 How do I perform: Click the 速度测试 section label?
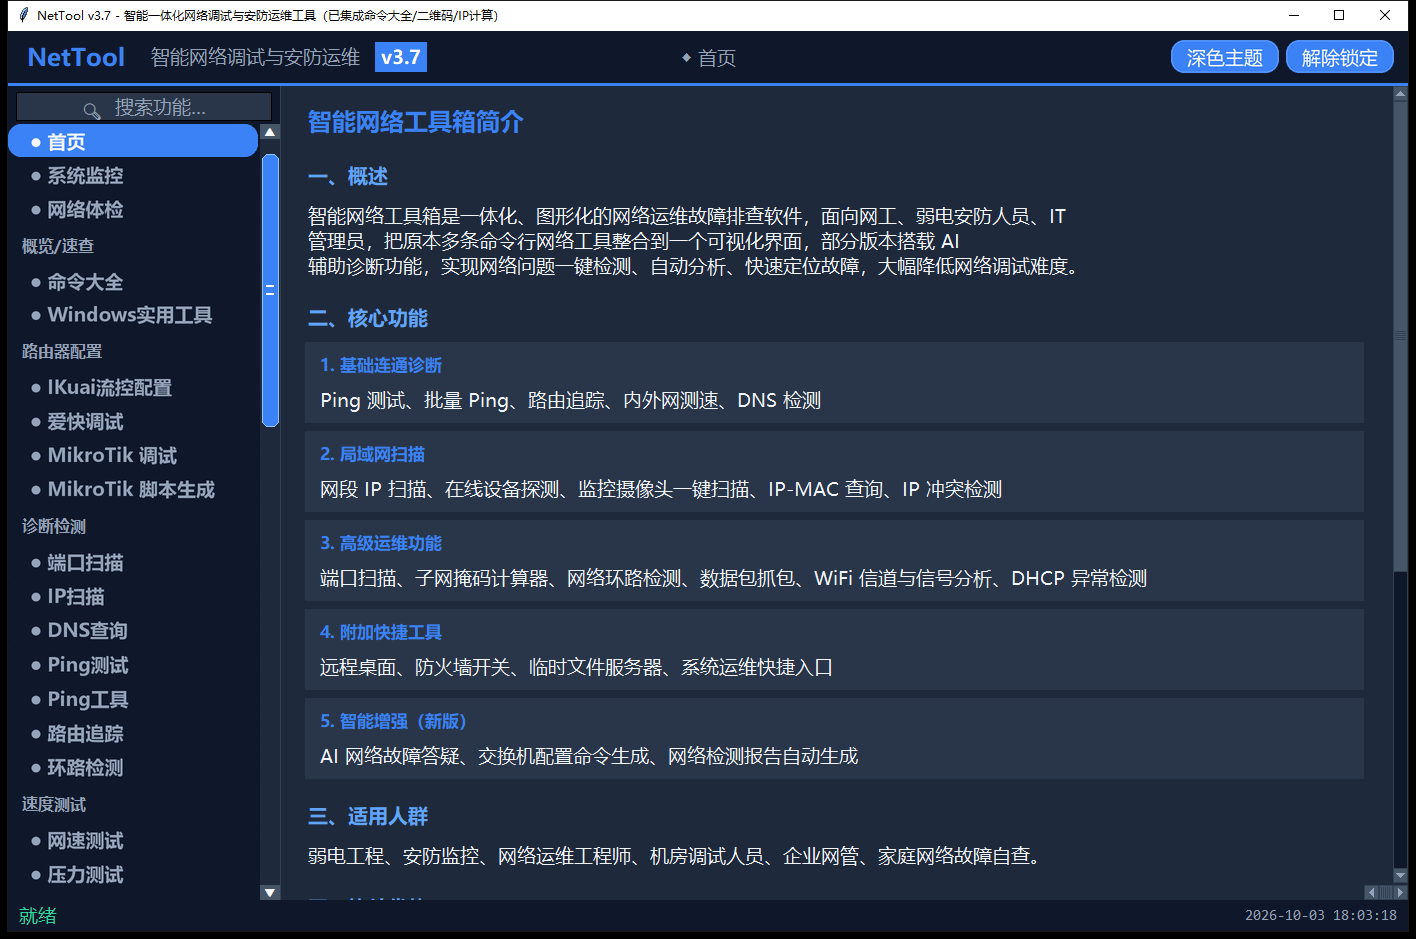[54, 804]
